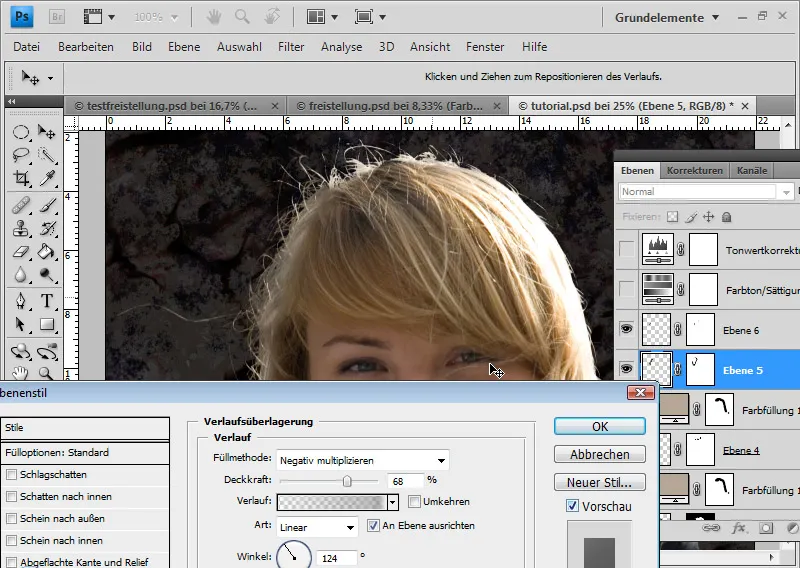Open the Füllmethode dropdown
Image resolution: width=800 pixels, height=568 pixels.
tap(363, 460)
